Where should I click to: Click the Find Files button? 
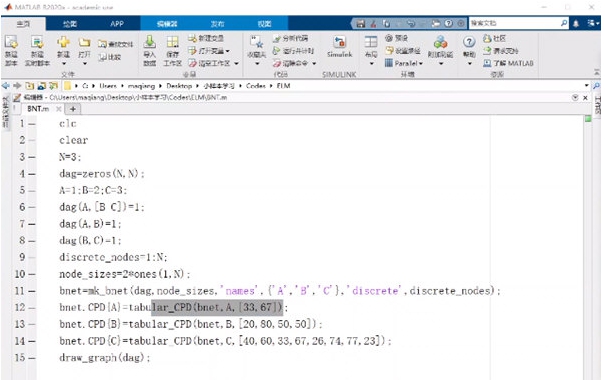(115, 44)
